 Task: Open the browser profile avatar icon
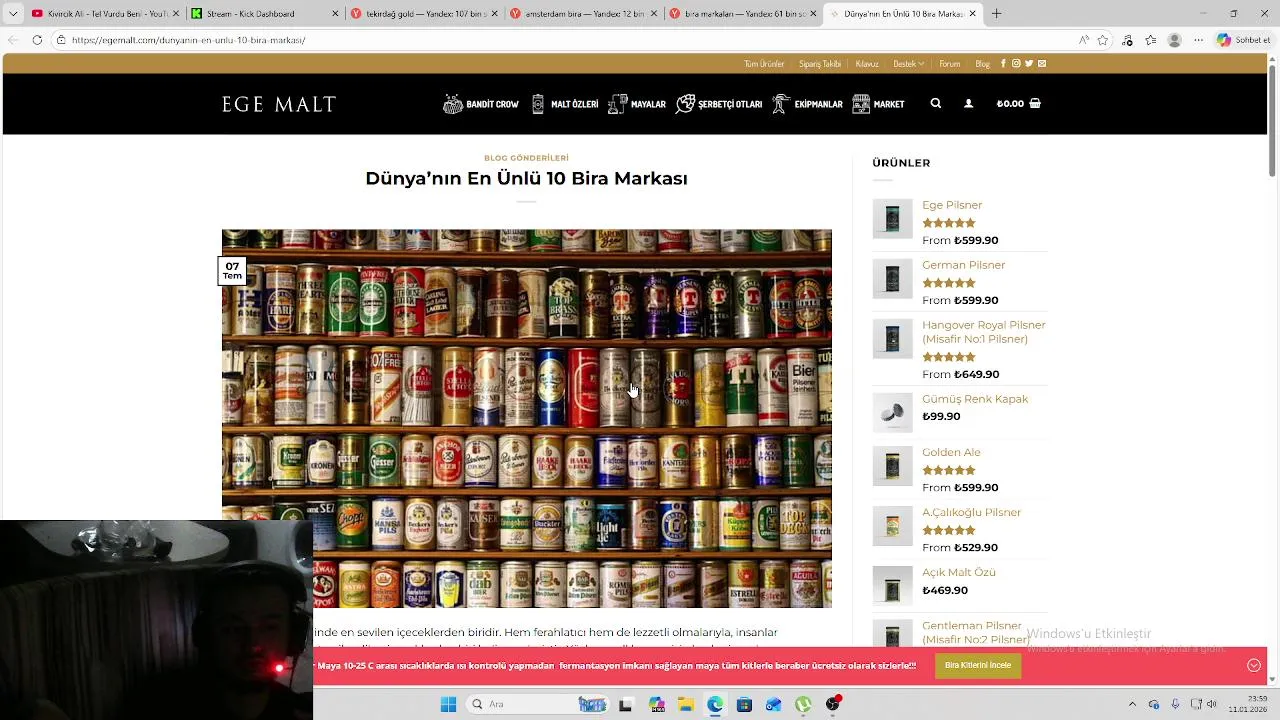[1174, 40]
